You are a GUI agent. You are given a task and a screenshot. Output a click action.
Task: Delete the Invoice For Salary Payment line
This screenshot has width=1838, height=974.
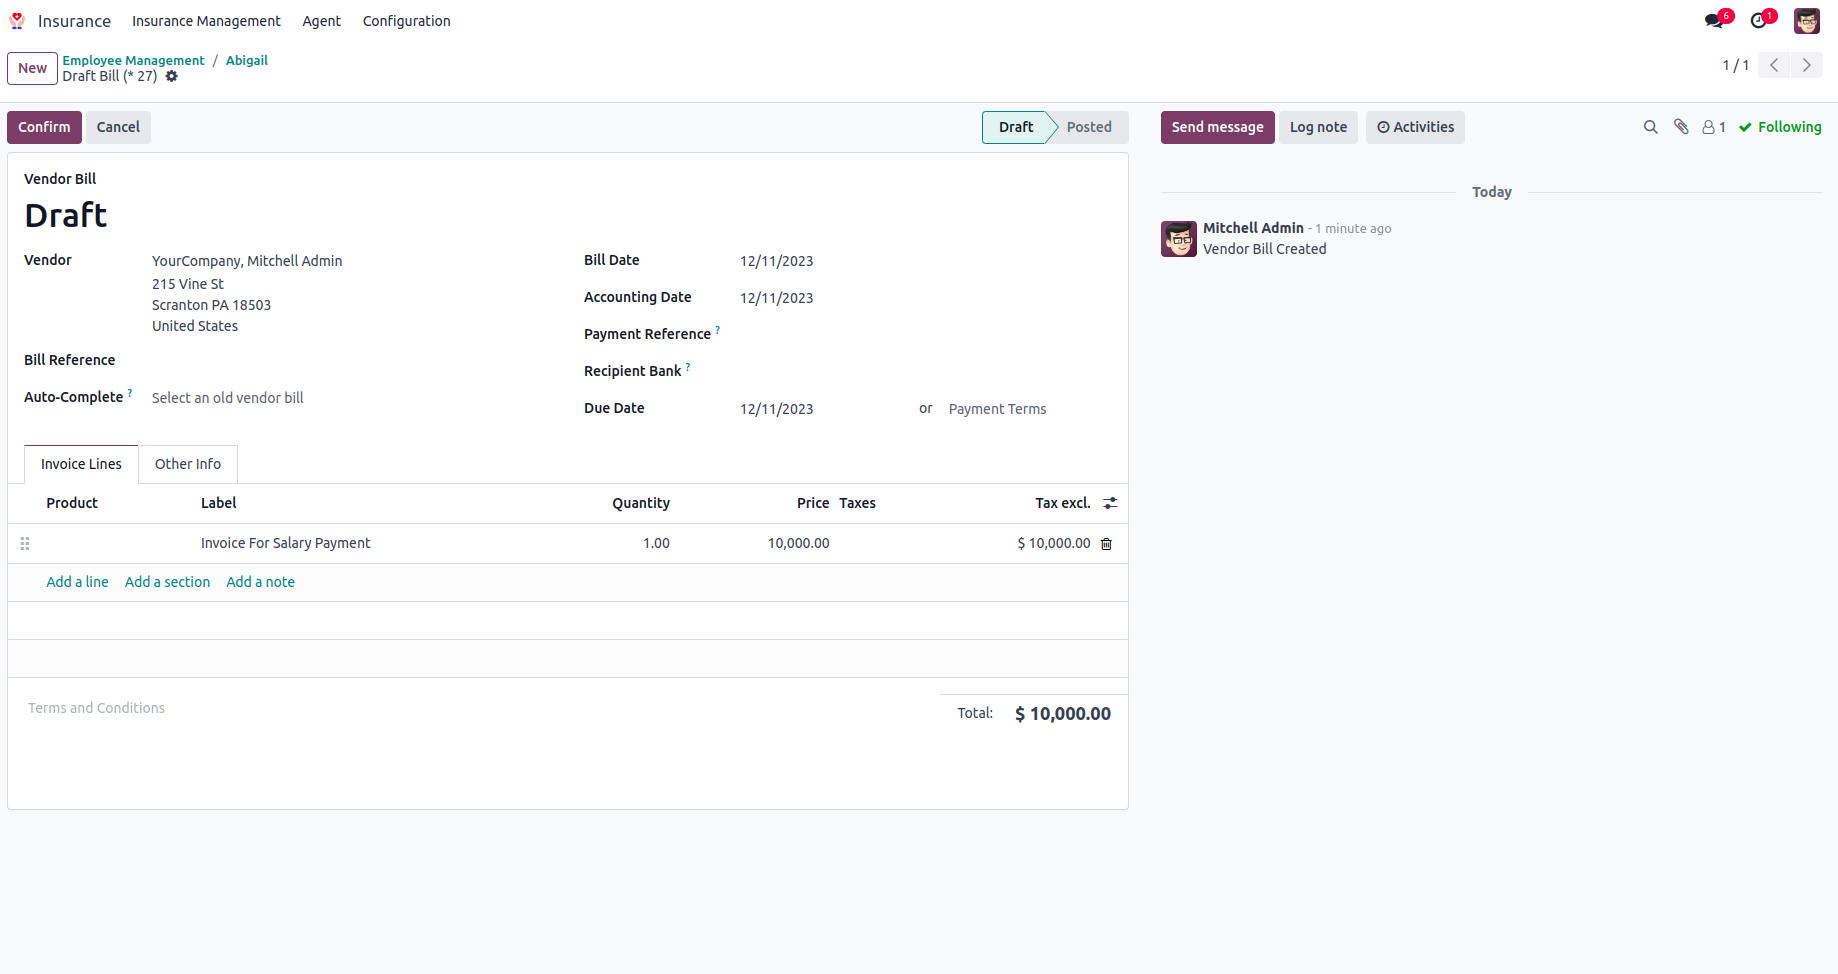click(1107, 544)
